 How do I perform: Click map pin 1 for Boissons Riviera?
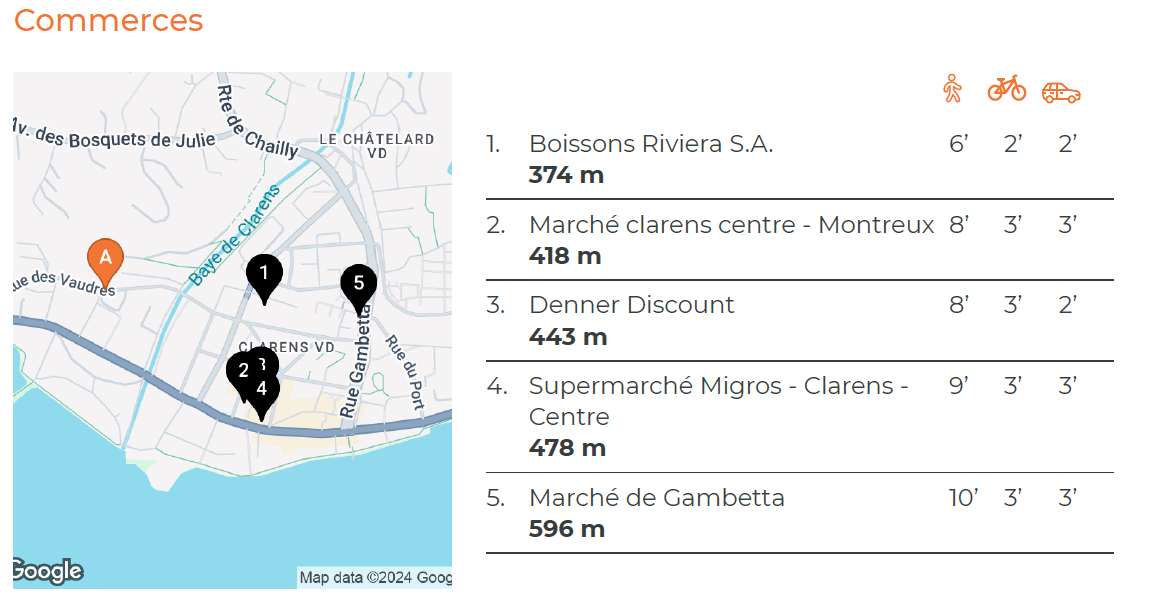pyautogui.click(x=264, y=272)
